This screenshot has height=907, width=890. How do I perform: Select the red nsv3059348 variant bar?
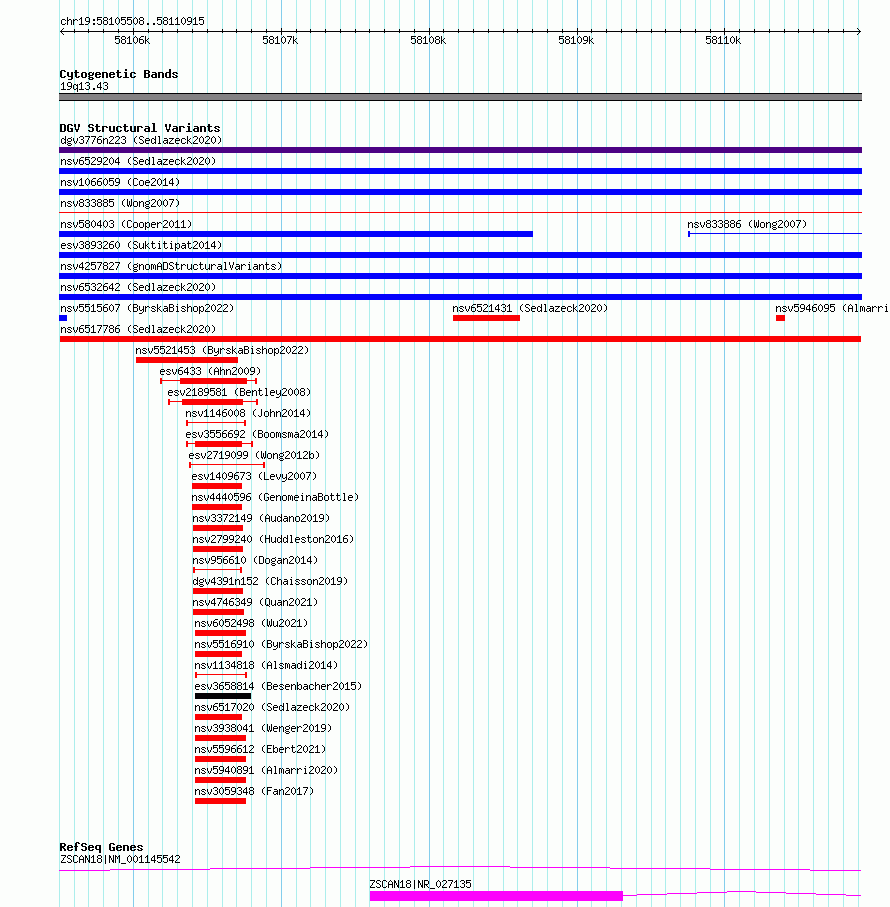pyautogui.click(x=220, y=801)
